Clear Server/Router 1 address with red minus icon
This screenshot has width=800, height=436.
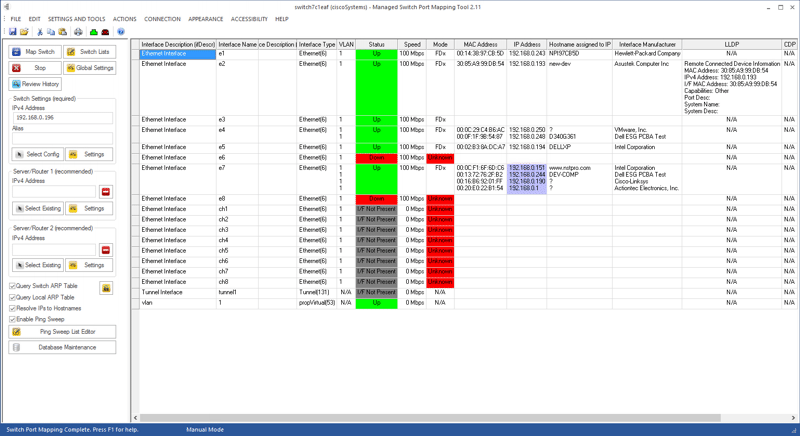click(x=106, y=192)
